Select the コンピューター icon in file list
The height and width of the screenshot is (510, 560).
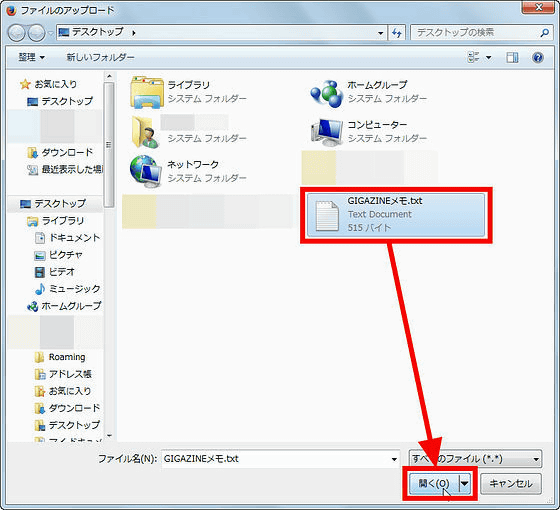coord(327,132)
